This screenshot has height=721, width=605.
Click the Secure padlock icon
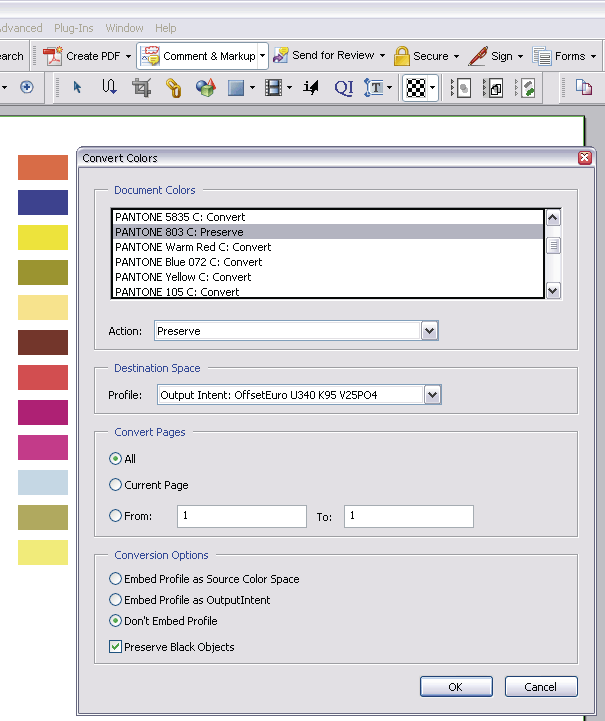pos(401,56)
